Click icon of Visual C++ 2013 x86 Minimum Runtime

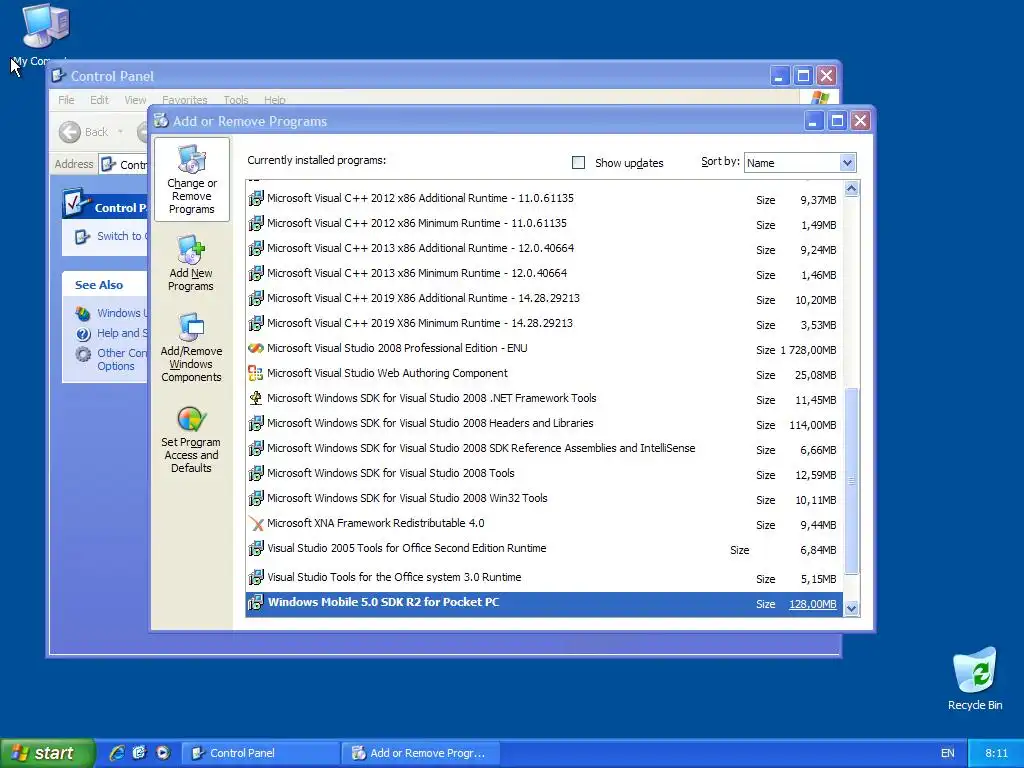tap(256, 273)
